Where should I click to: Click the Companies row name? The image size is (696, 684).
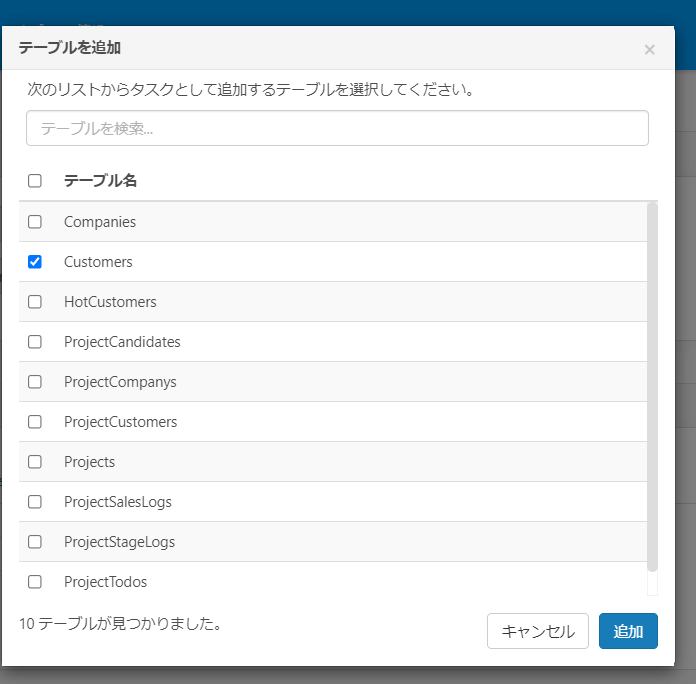pos(100,222)
